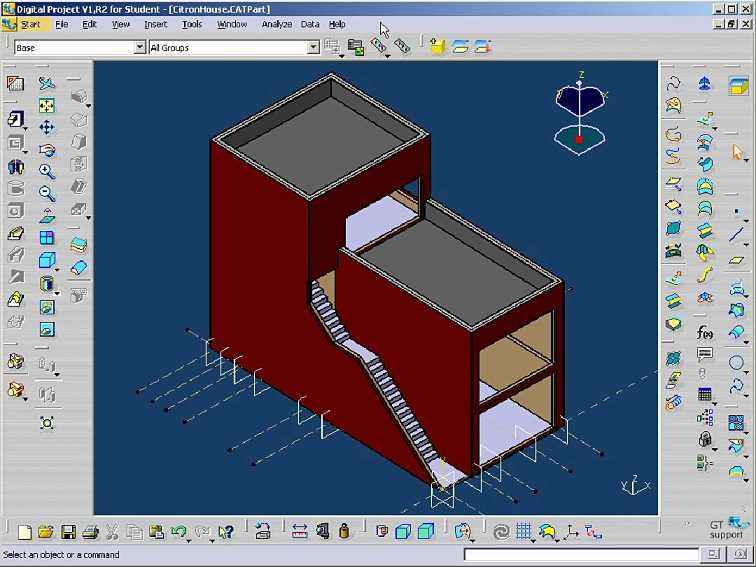Image resolution: width=756 pixels, height=567 pixels.
Task: Click the Multi-View four-pane icon
Action: coord(47,238)
